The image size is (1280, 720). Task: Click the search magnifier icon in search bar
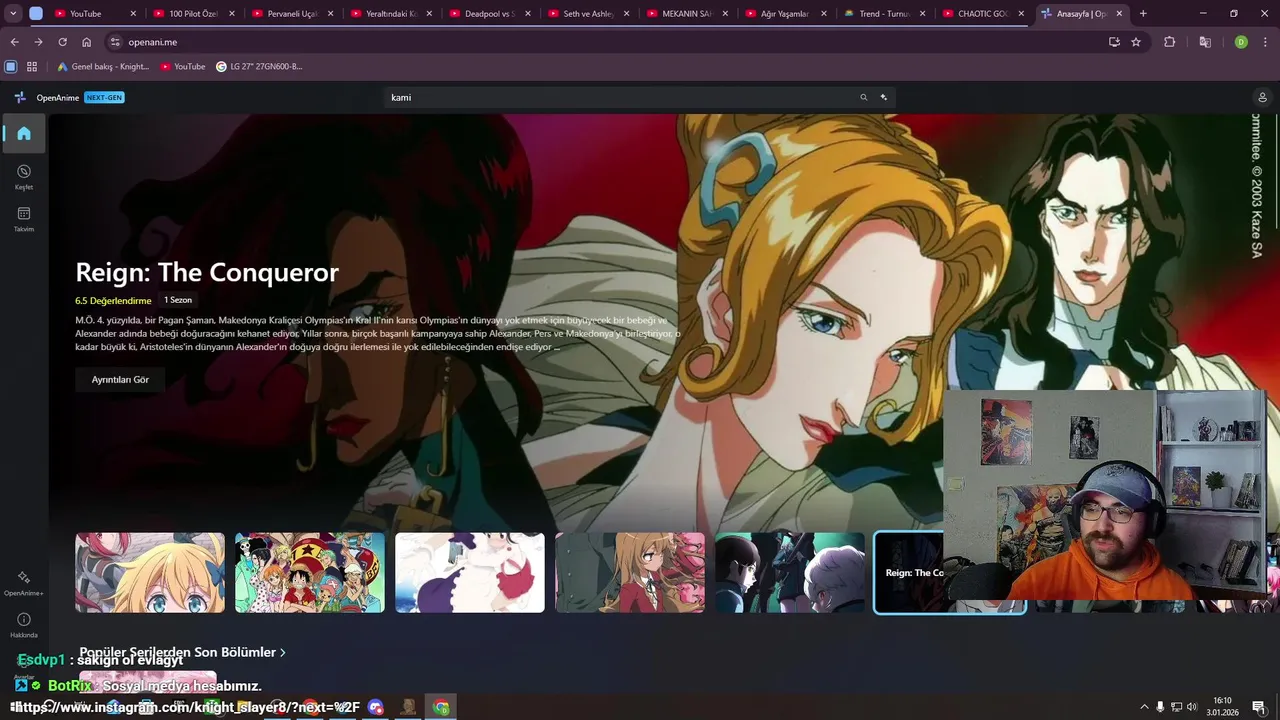click(x=863, y=97)
